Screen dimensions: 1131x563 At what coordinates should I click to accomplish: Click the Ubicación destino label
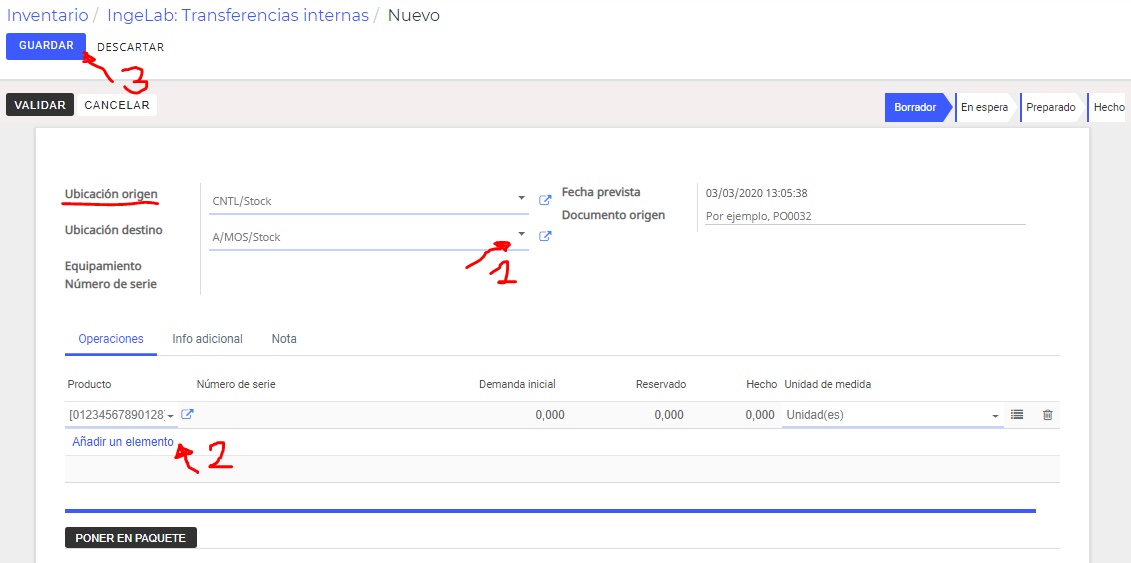[113, 230]
